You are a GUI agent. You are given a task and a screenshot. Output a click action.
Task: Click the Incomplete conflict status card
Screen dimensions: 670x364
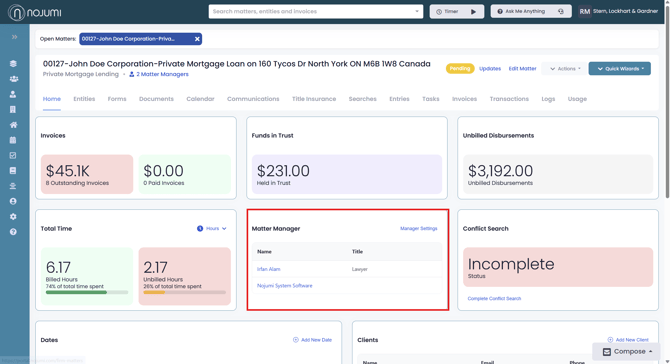(558, 267)
